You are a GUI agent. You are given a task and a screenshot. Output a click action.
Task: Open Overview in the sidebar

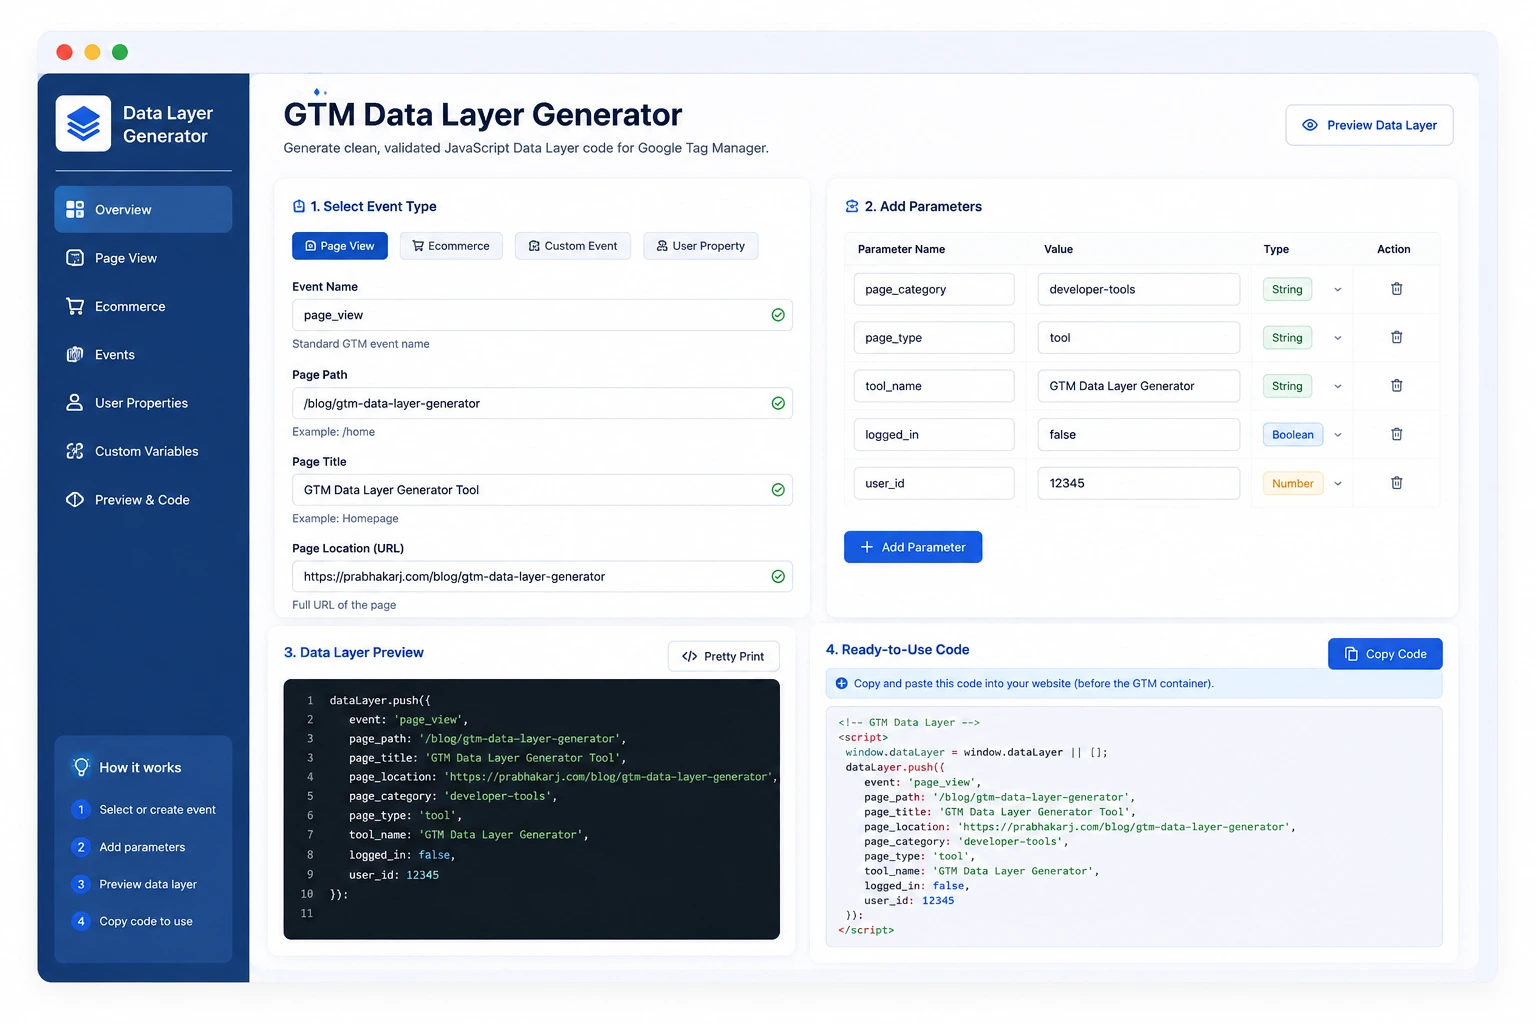[x=143, y=209]
